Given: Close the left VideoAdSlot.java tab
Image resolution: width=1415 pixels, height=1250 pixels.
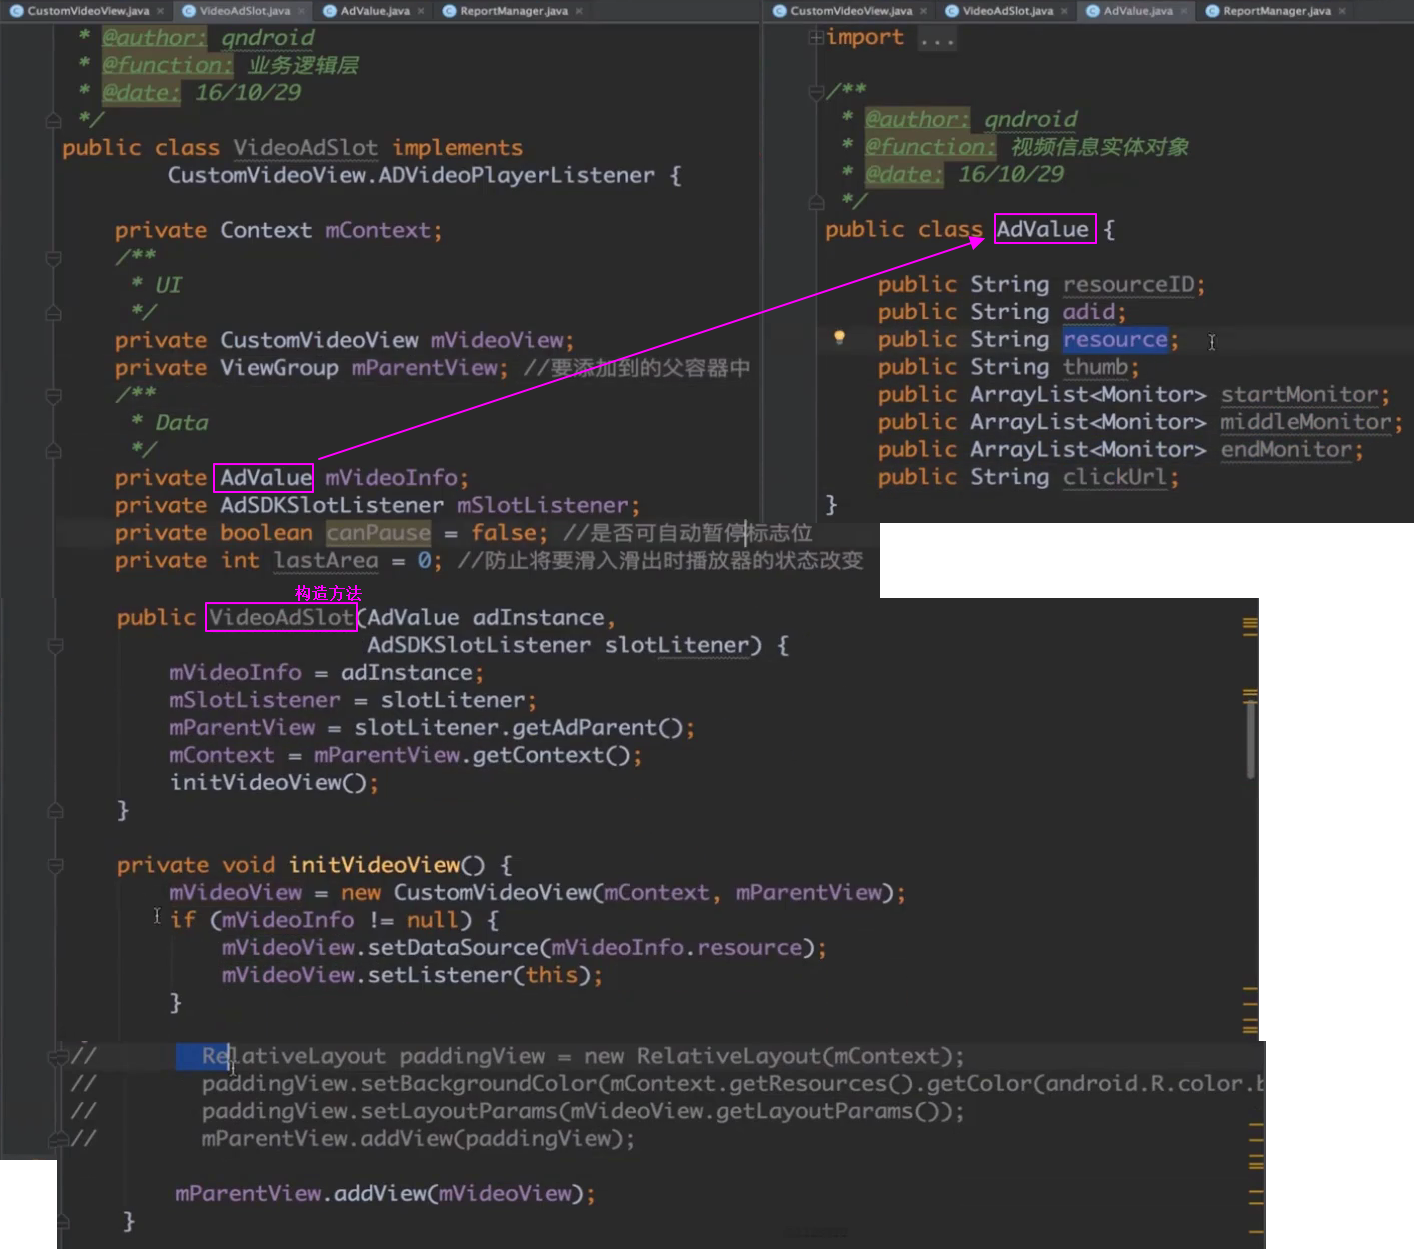Looking at the screenshot, I should 303,11.
